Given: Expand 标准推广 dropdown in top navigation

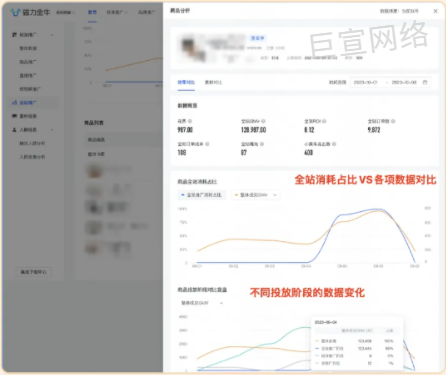Looking at the screenshot, I should click(x=117, y=12).
